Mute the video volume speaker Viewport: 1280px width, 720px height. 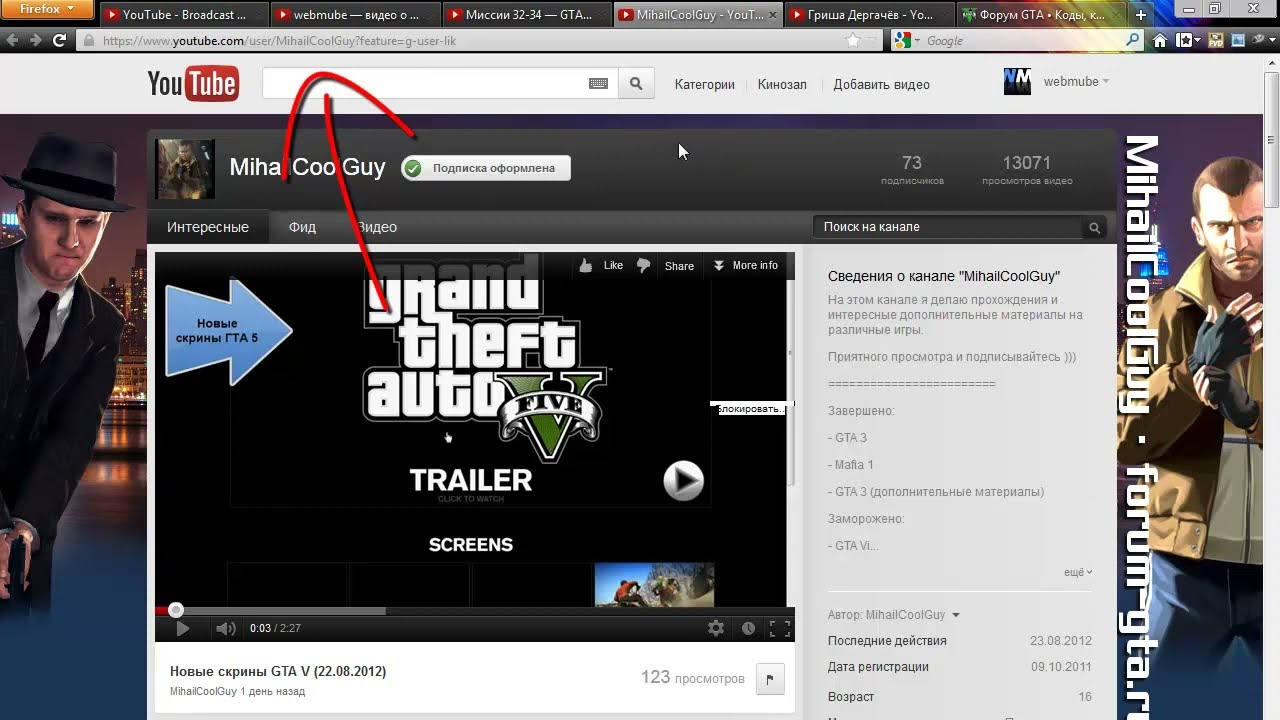click(226, 628)
